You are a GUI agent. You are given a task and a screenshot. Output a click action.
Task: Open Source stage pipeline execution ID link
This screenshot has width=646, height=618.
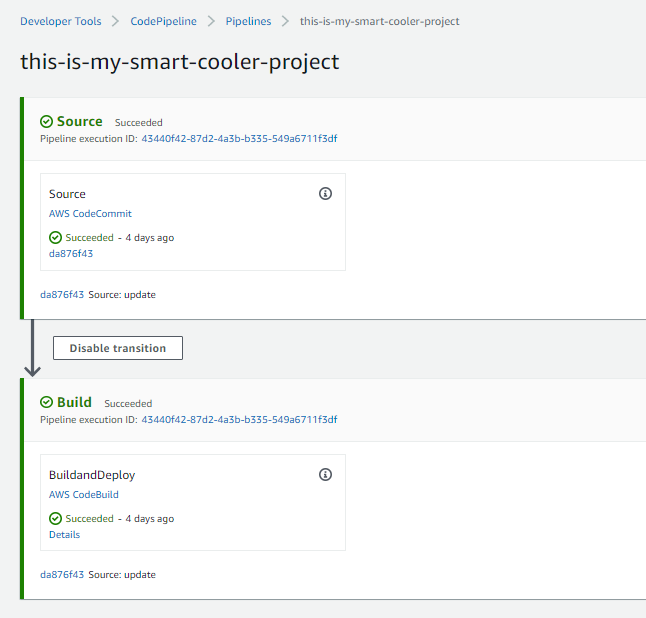click(x=239, y=139)
